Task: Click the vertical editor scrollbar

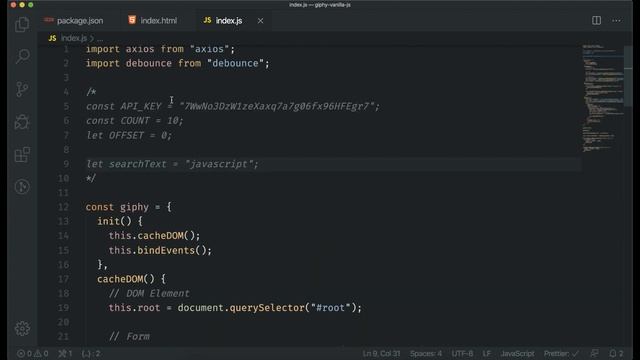Action: click(628, 76)
